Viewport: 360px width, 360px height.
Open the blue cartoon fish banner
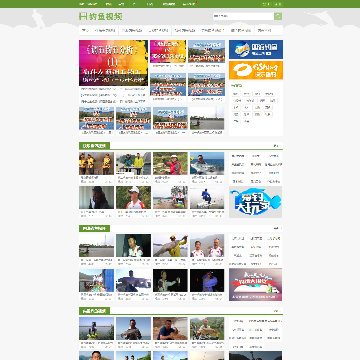pos(256,202)
